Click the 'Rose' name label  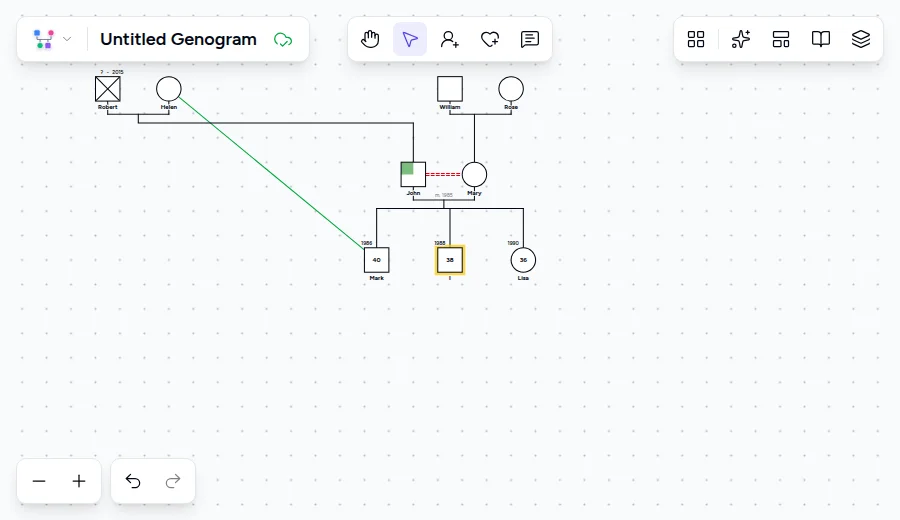tap(511, 107)
